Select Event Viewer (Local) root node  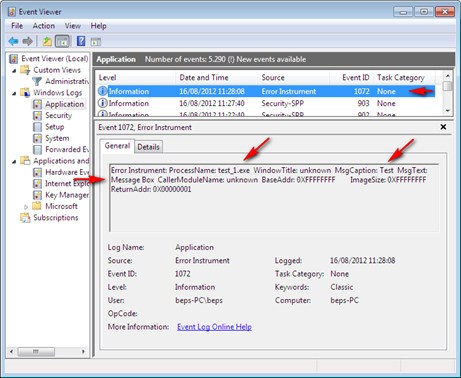[x=55, y=59]
